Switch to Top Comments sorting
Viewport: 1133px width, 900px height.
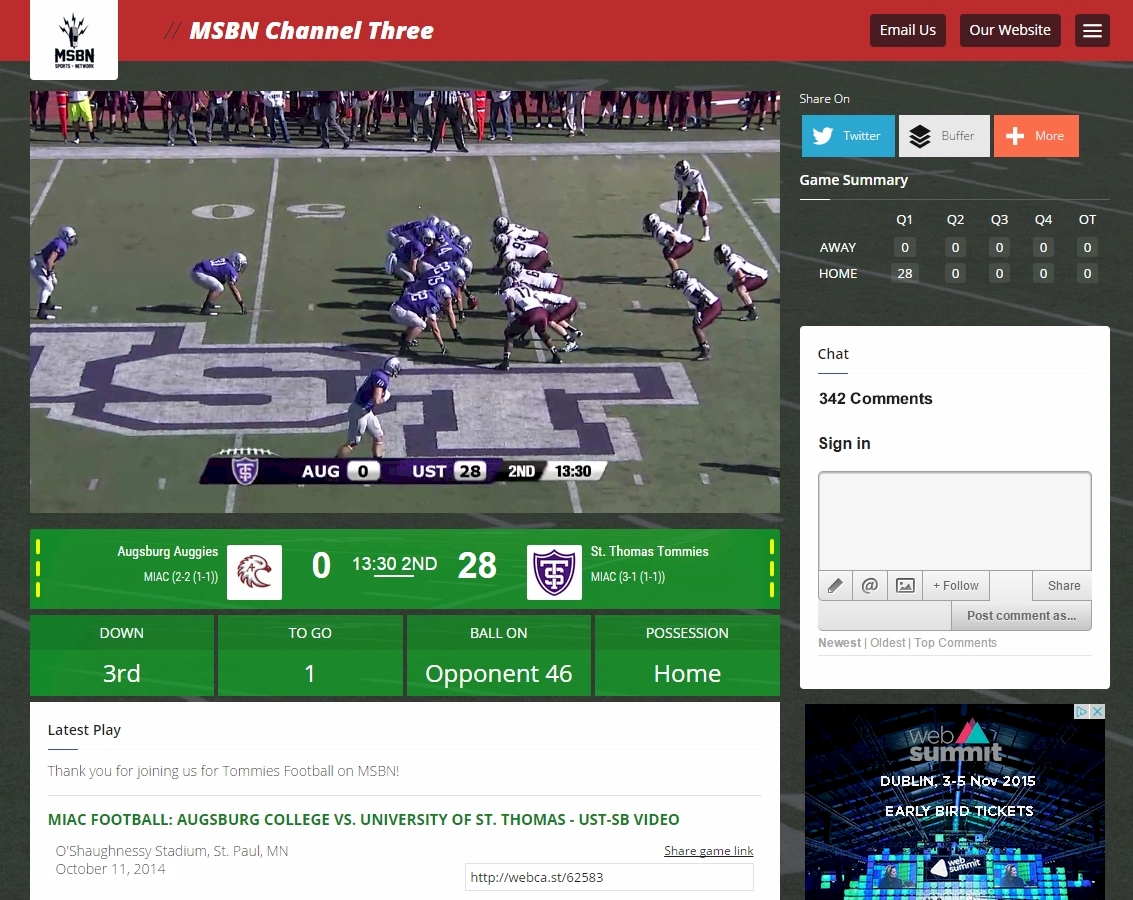955,643
